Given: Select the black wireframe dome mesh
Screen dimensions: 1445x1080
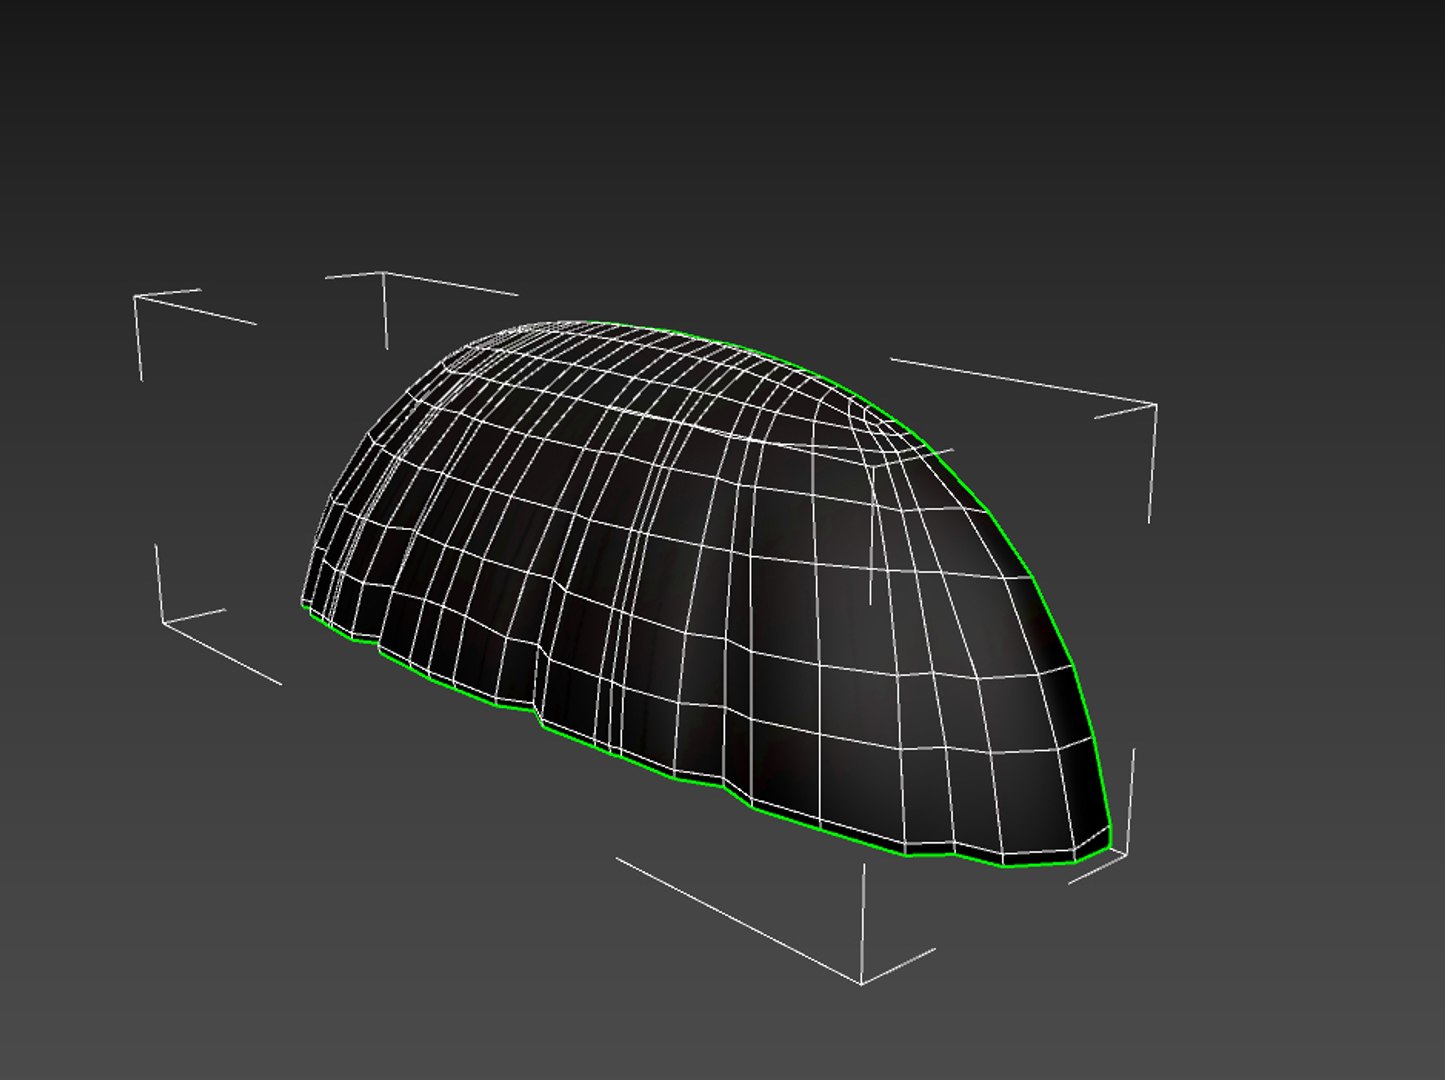Looking at the screenshot, I should coord(705,594).
